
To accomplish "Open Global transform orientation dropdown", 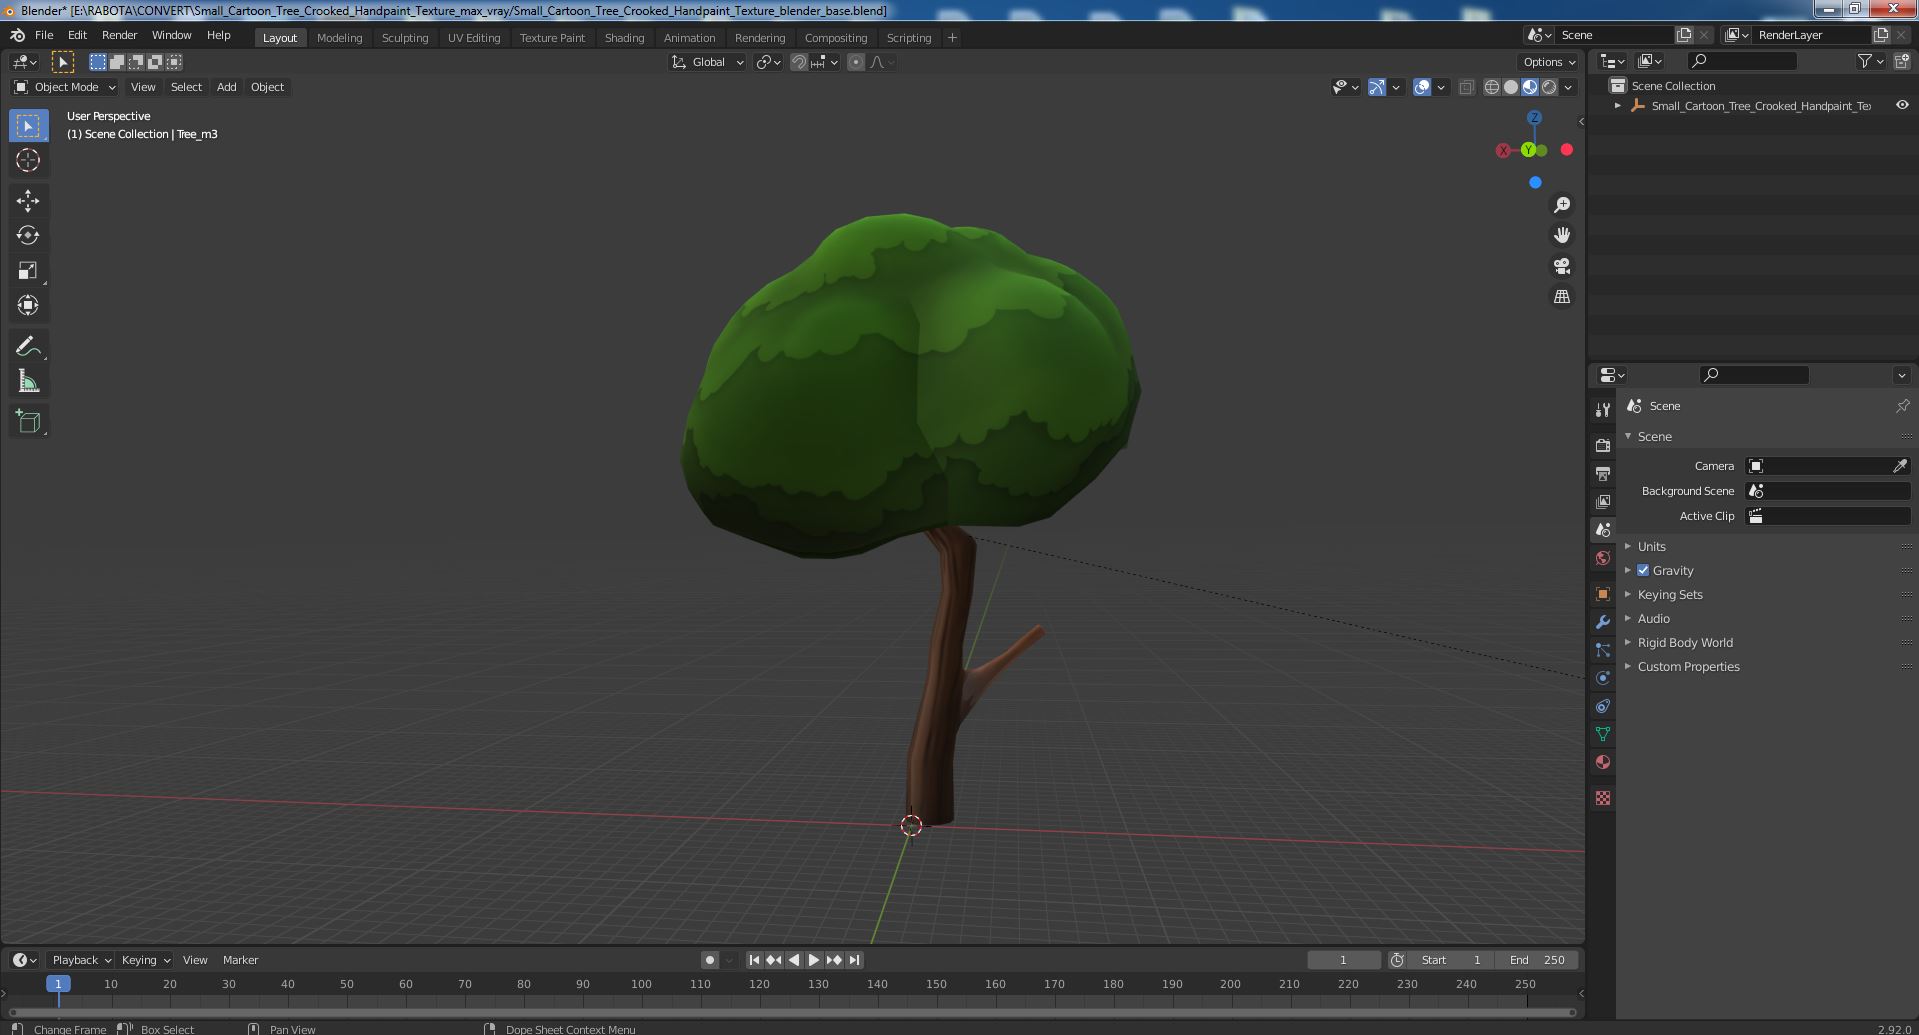I will 707,62.
